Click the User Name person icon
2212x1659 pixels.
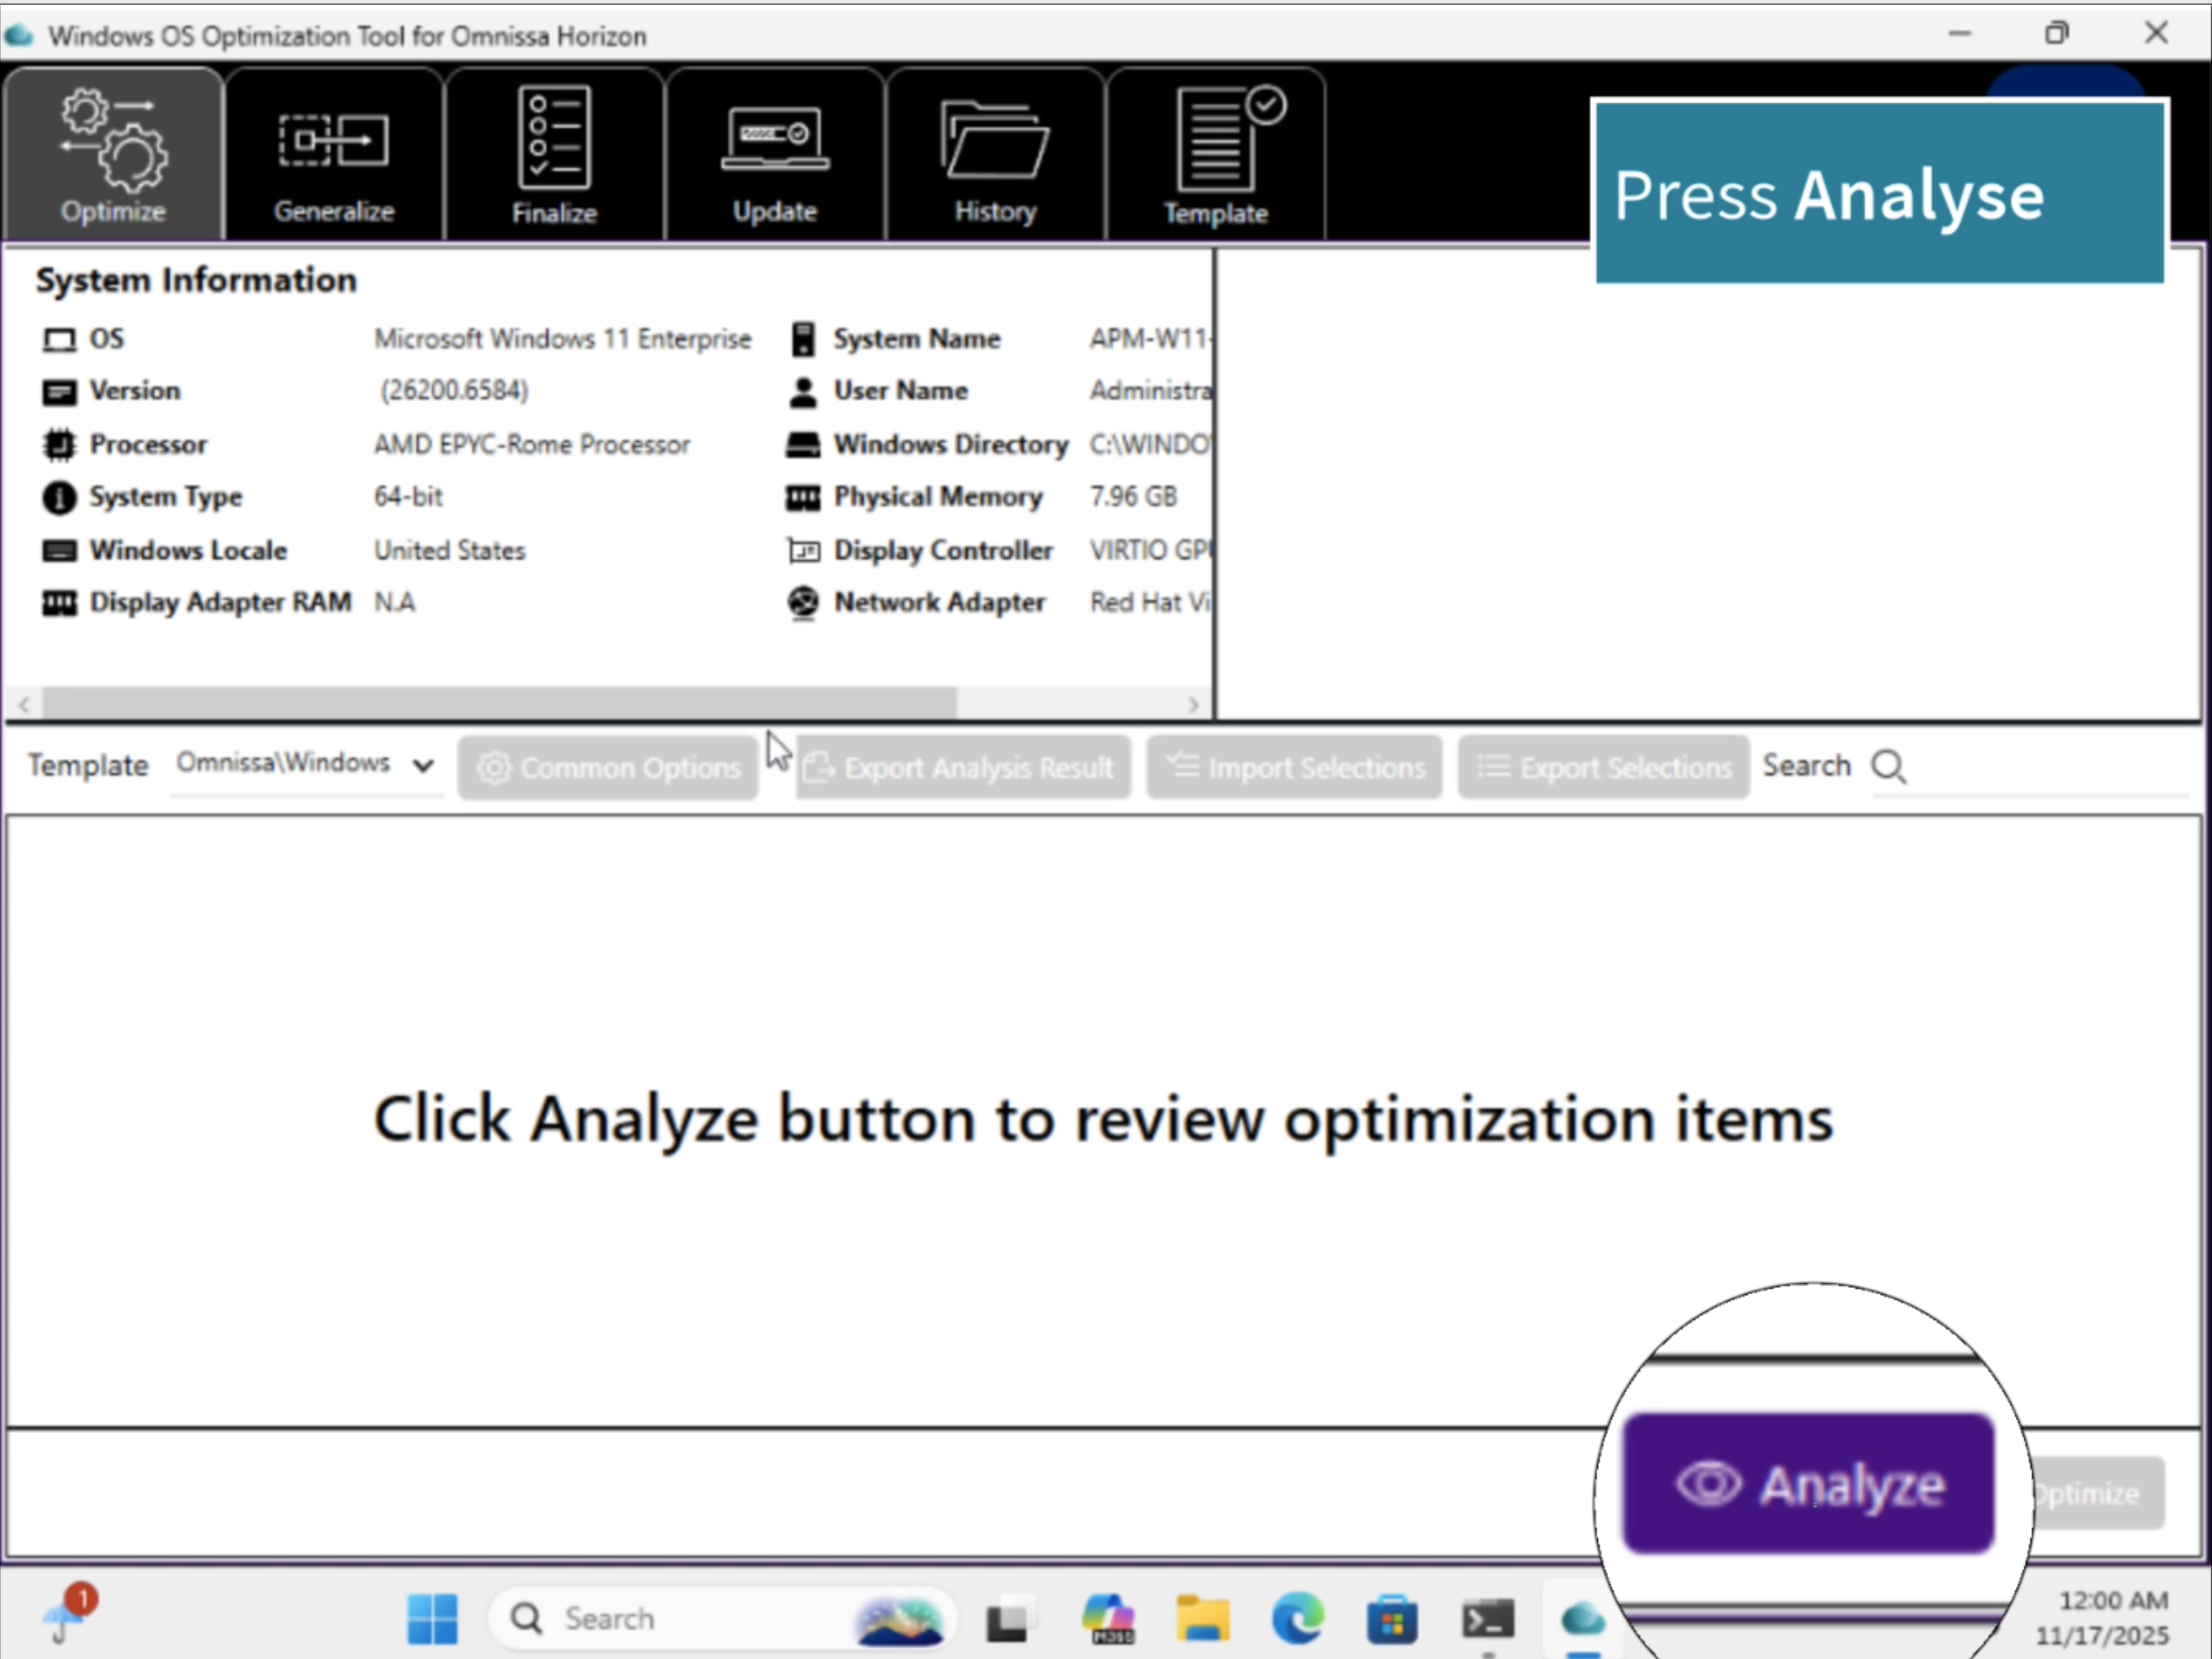(x=803, y=392)
